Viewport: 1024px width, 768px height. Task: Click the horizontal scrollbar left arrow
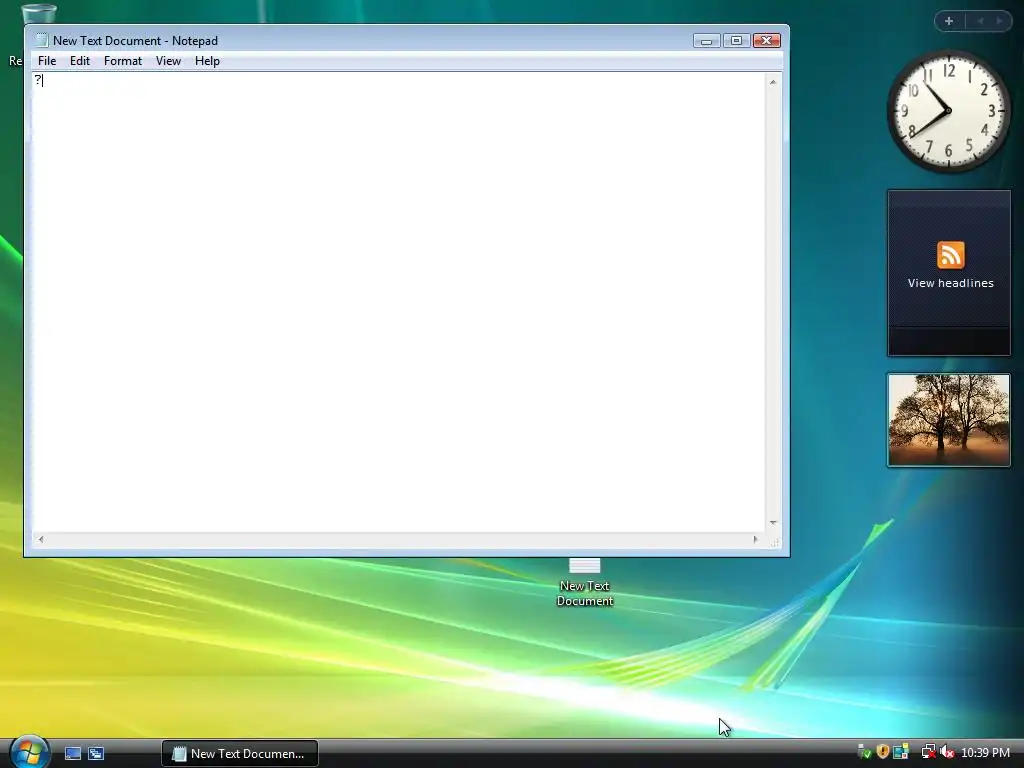(41, 539)
